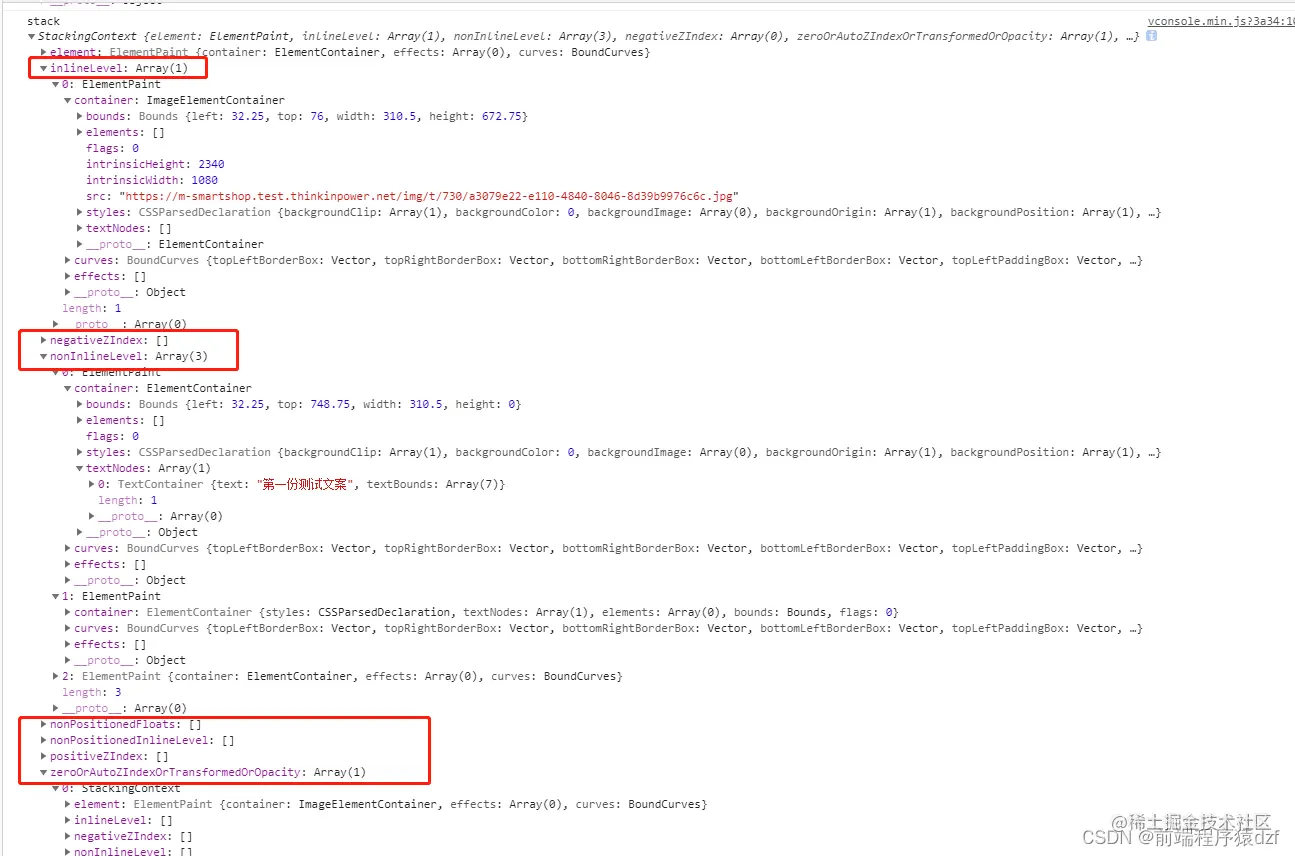Viewport: 1295px width, 856px height.
Task: Expand the 2: ElementPaint item
Action: [55, 676]
